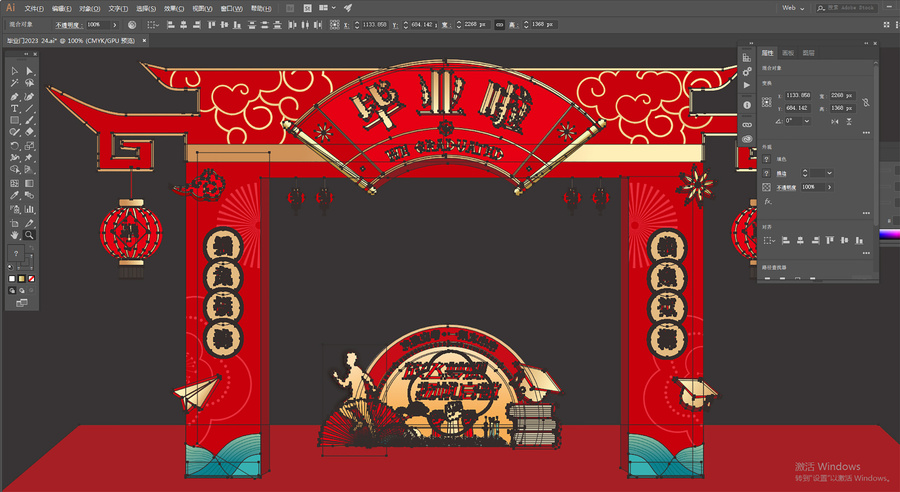Pick the Puppet Warp pin tool
This screenshot has width=900, height=492.
point(29,158)
